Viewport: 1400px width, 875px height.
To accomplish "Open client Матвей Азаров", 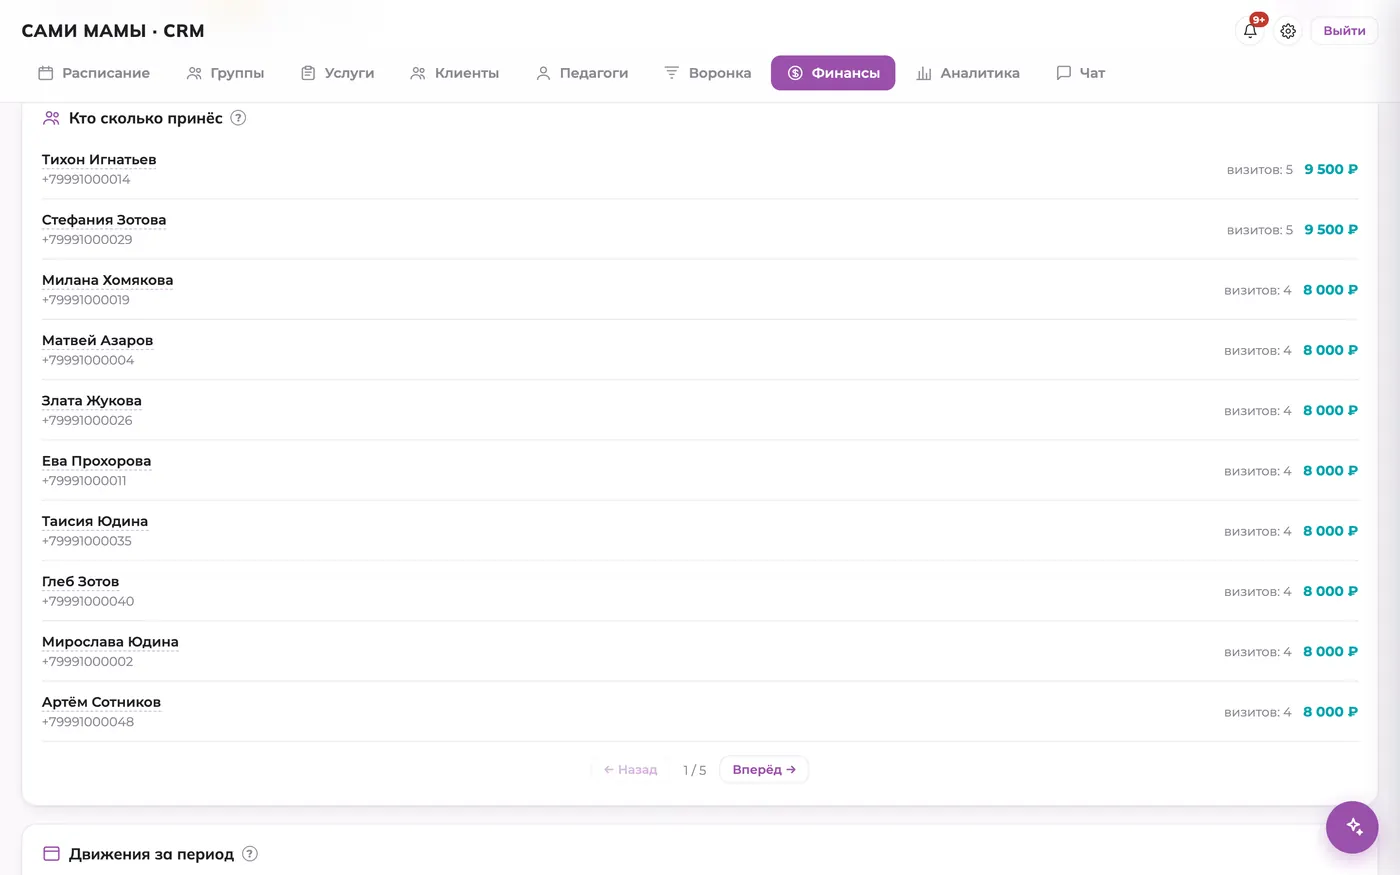I will (97, 340).
